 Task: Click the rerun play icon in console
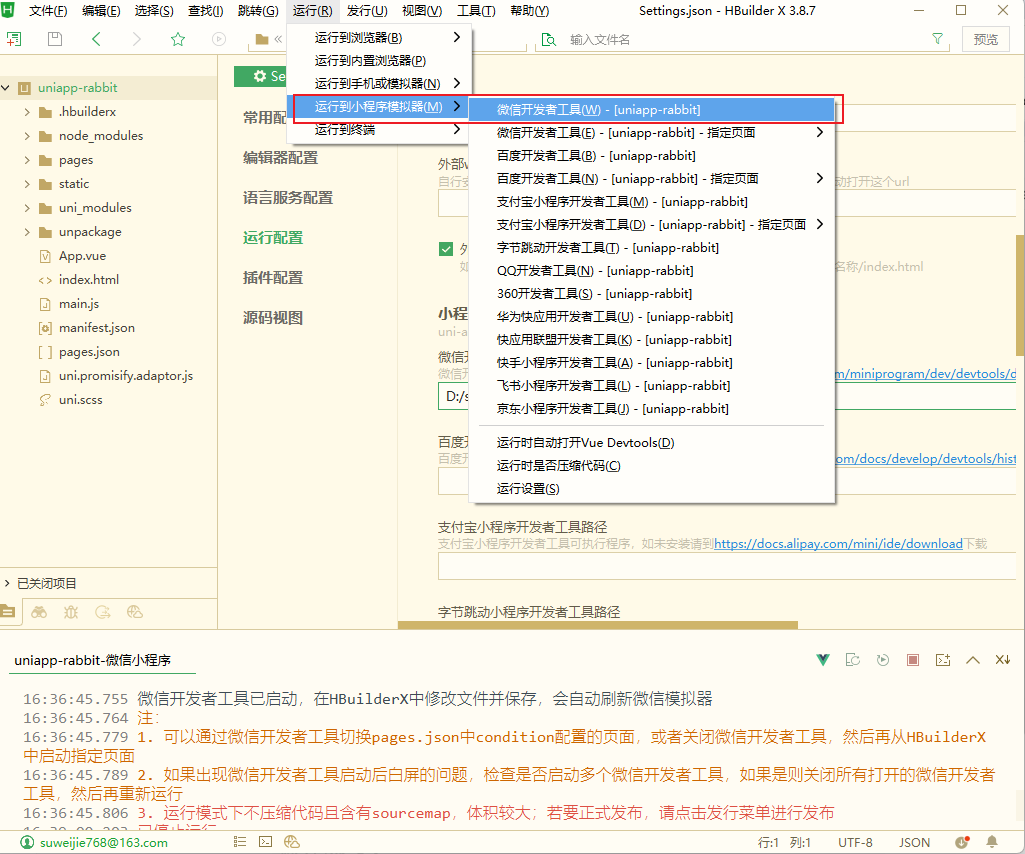[x=882, y=660]
